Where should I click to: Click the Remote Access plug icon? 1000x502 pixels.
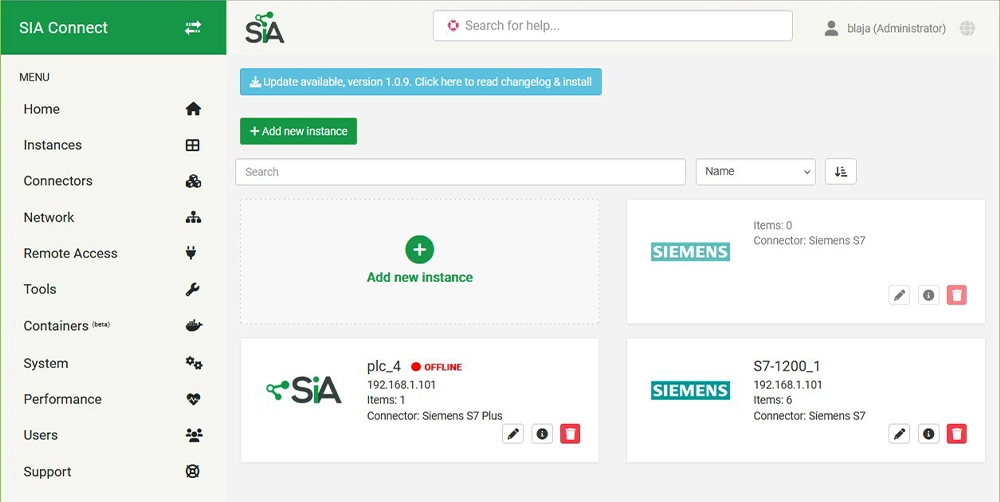[x=191, y=253]
